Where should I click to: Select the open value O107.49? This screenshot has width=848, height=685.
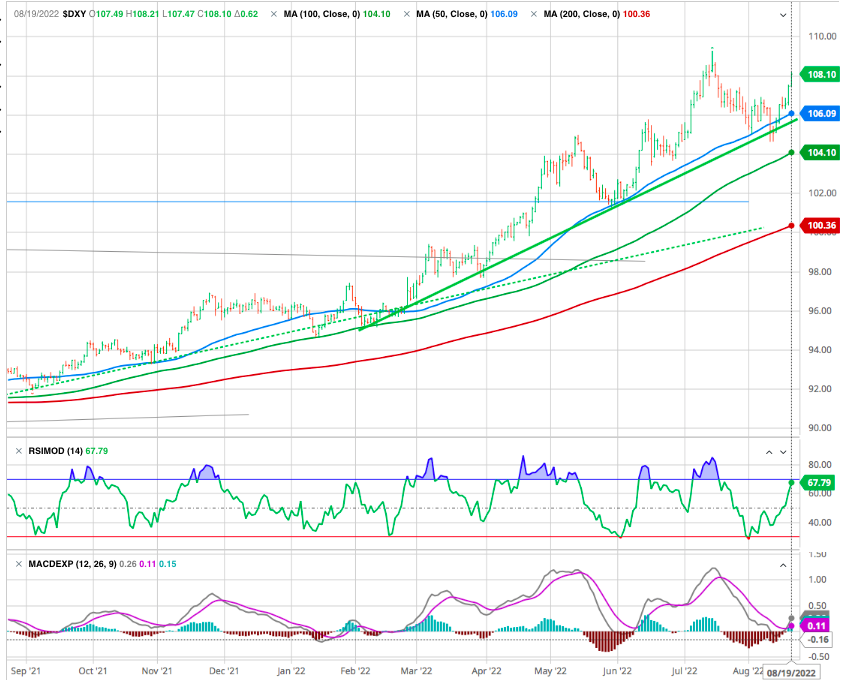pyautogui.click(x=106, y=14)
